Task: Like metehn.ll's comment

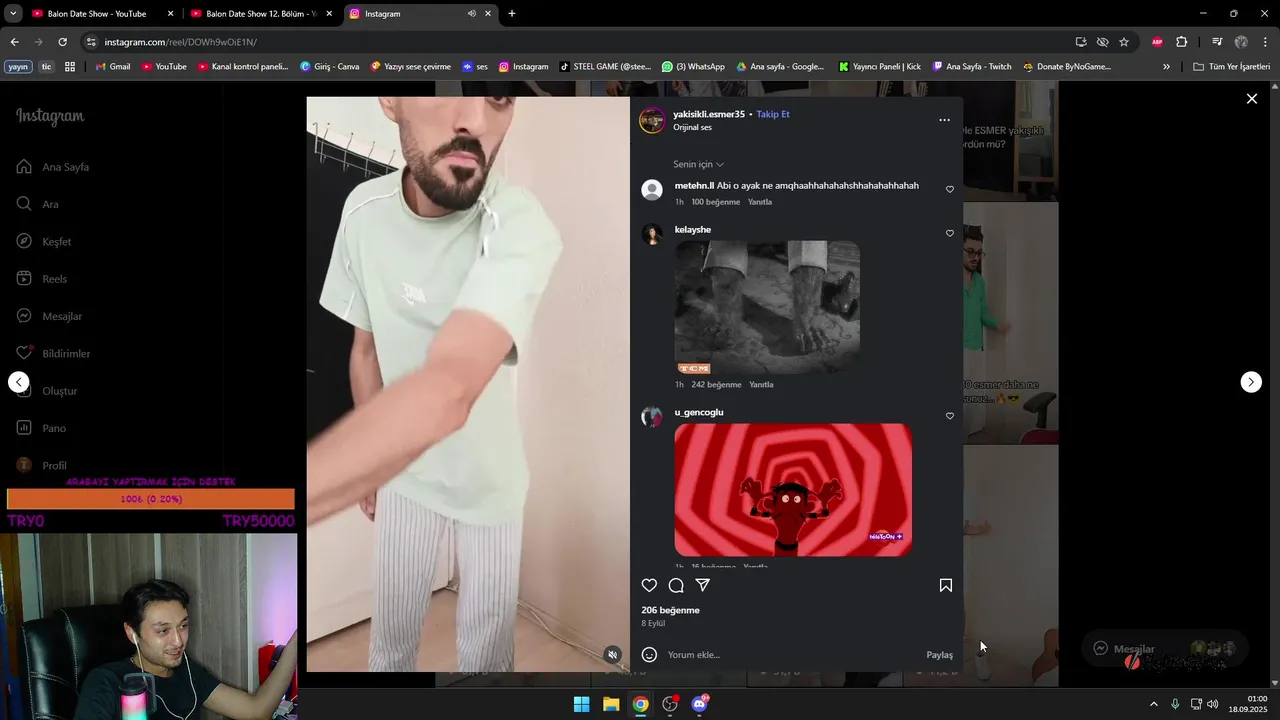Action: click(950, 189)
